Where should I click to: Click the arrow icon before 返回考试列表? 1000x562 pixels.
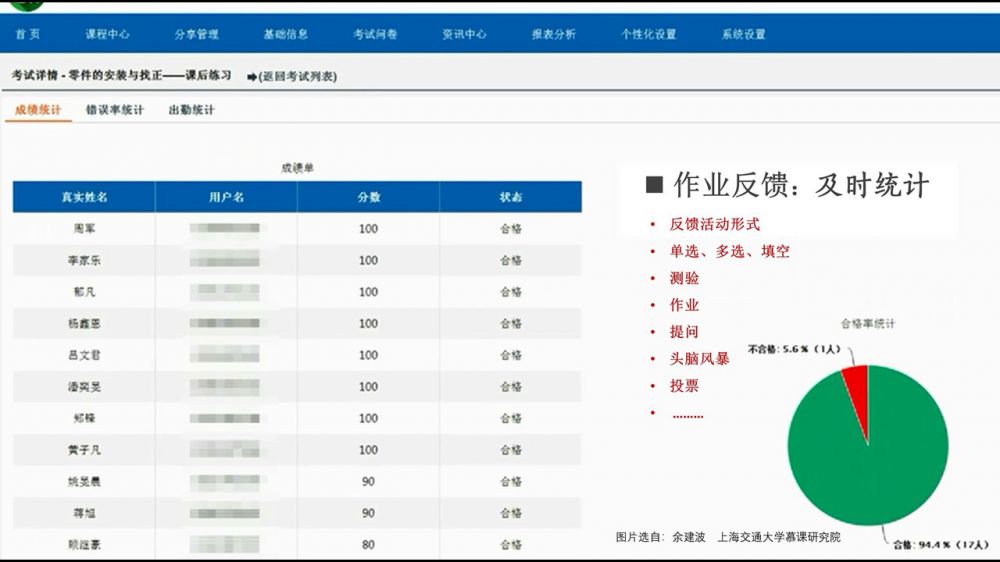point(251,76)
